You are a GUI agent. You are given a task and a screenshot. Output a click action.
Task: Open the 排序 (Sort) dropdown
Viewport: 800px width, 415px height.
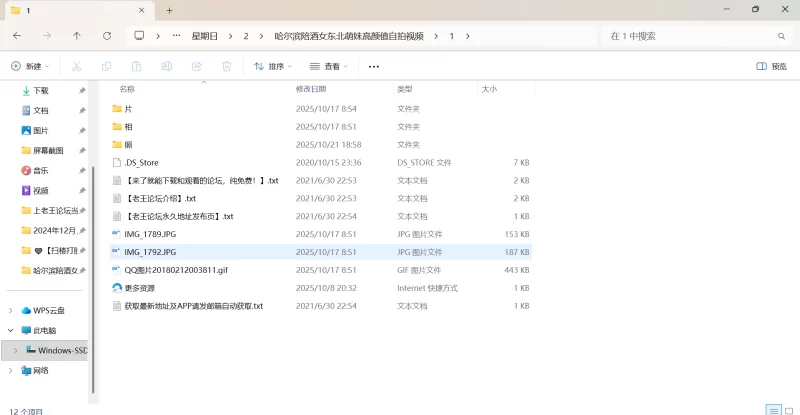(273, 66)
